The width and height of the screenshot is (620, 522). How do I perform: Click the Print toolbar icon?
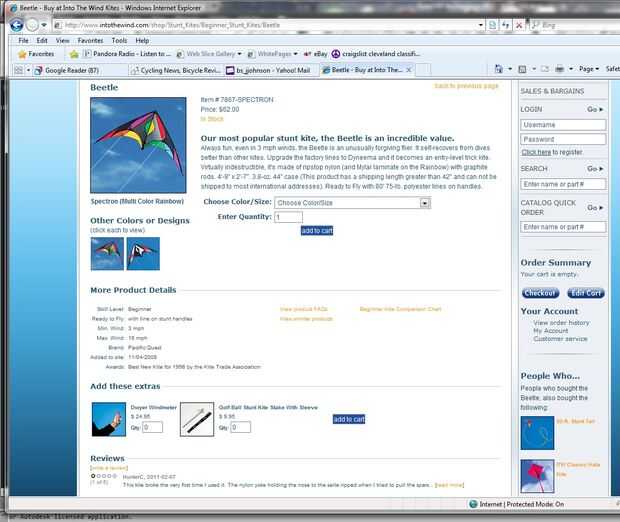coord(559,69)
